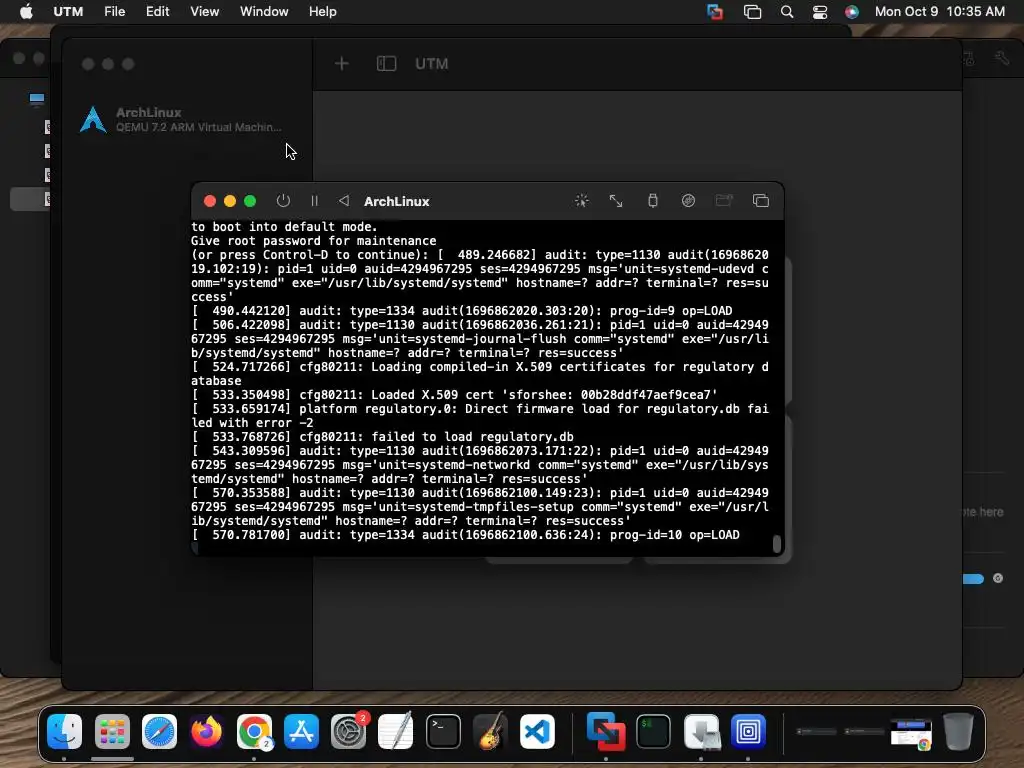This screenshot has width=1024, height=768.
Task: Switch to UTM app in the Dock
Action: point(748,731)
